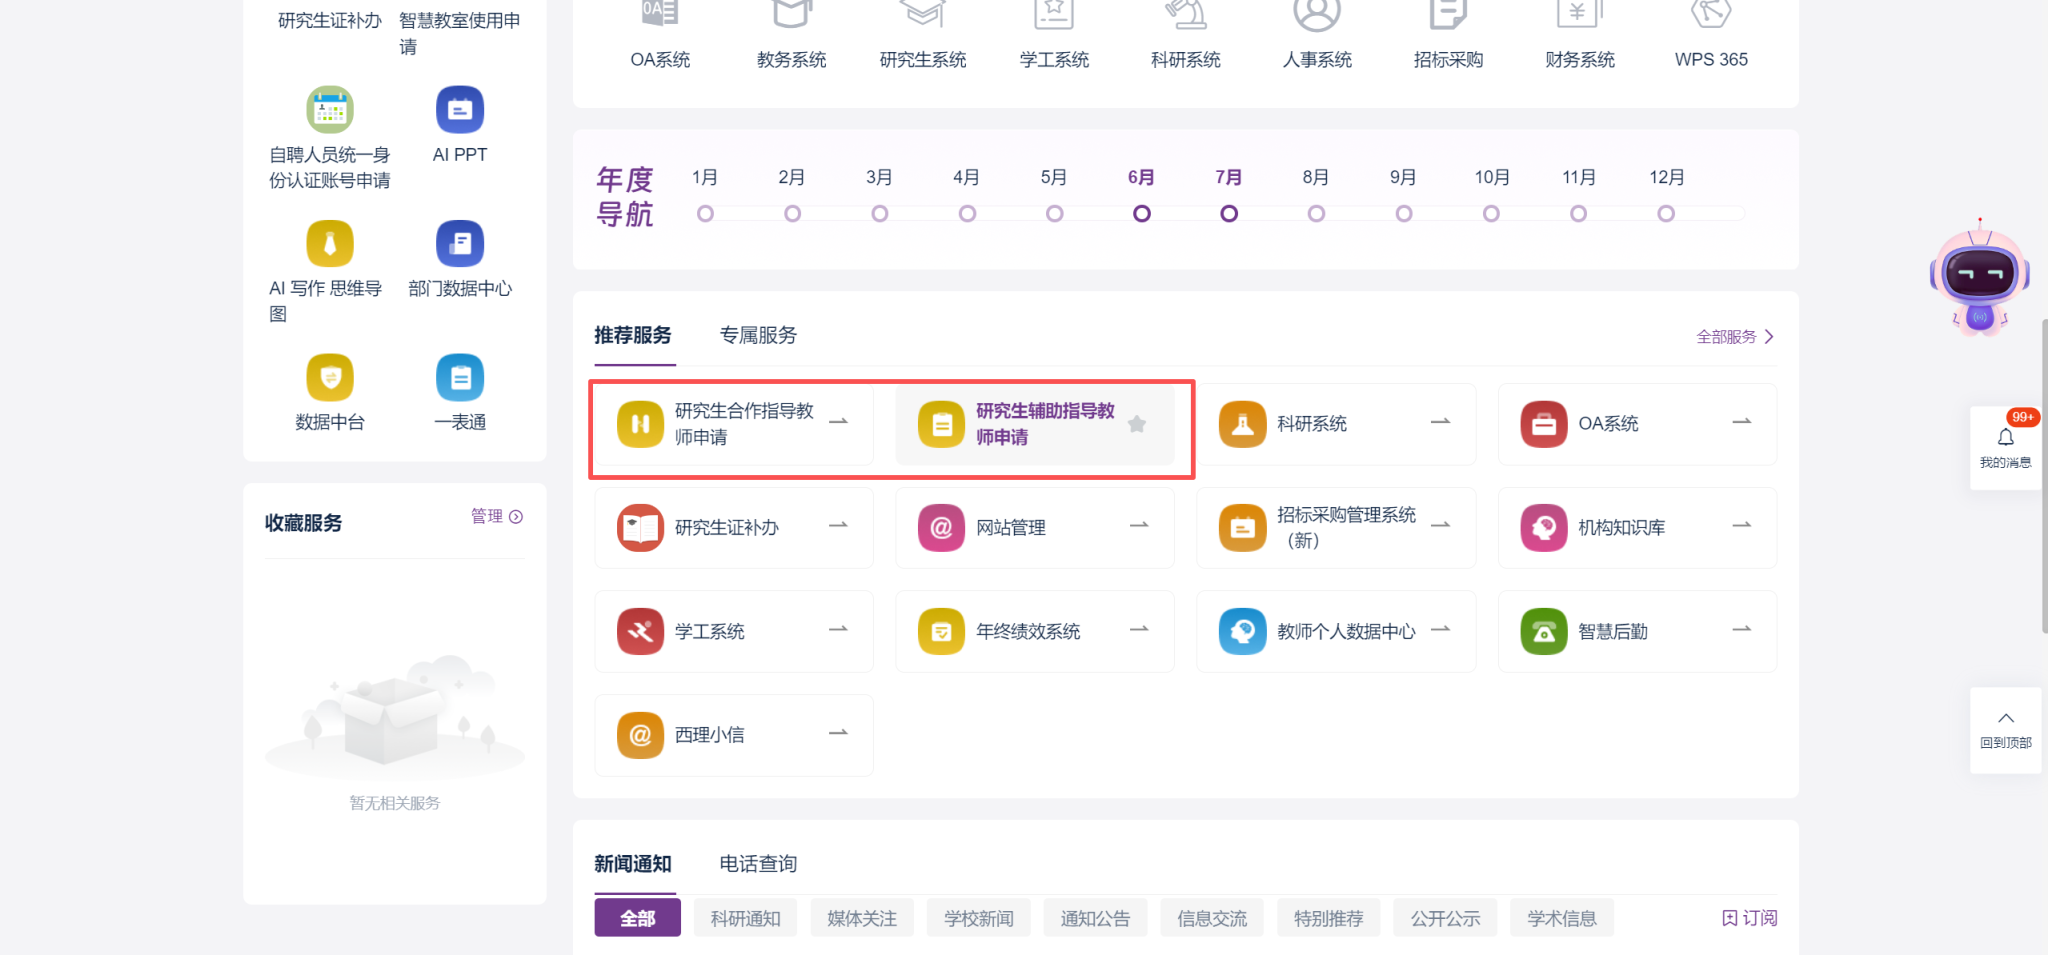Select the 6月 timeline marker
This screenshot has width=2048, height=955.
point(1141,214)
